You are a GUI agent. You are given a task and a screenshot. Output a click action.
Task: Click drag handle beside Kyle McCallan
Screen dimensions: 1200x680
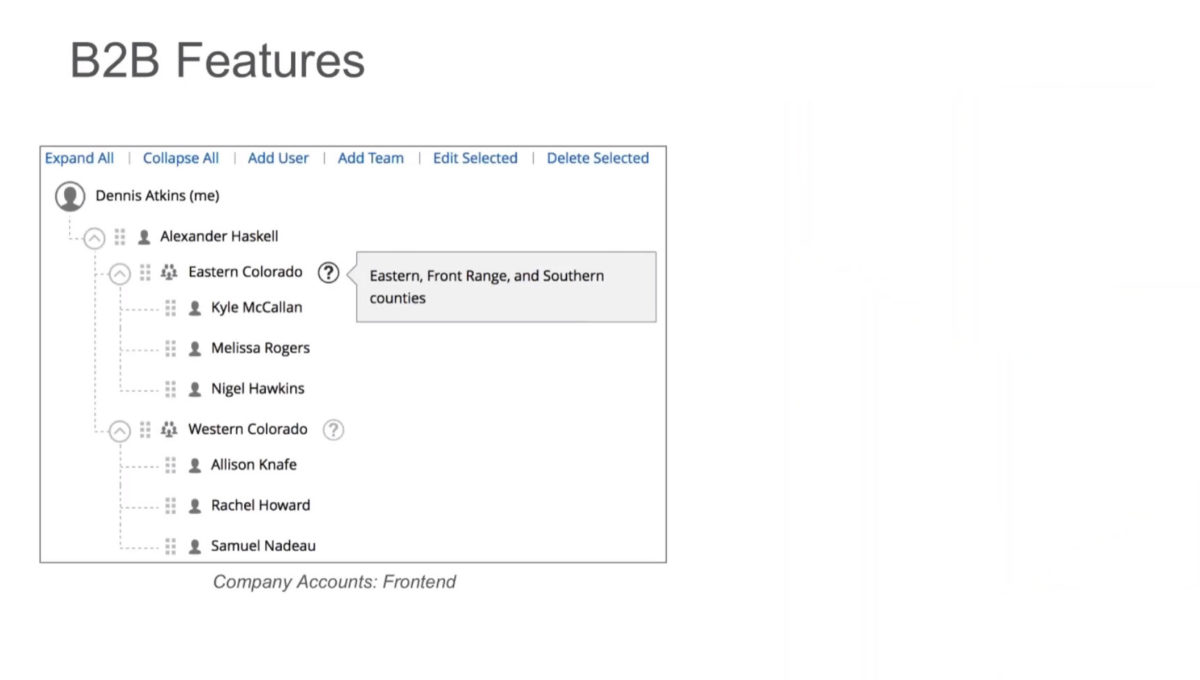point(171,308)
